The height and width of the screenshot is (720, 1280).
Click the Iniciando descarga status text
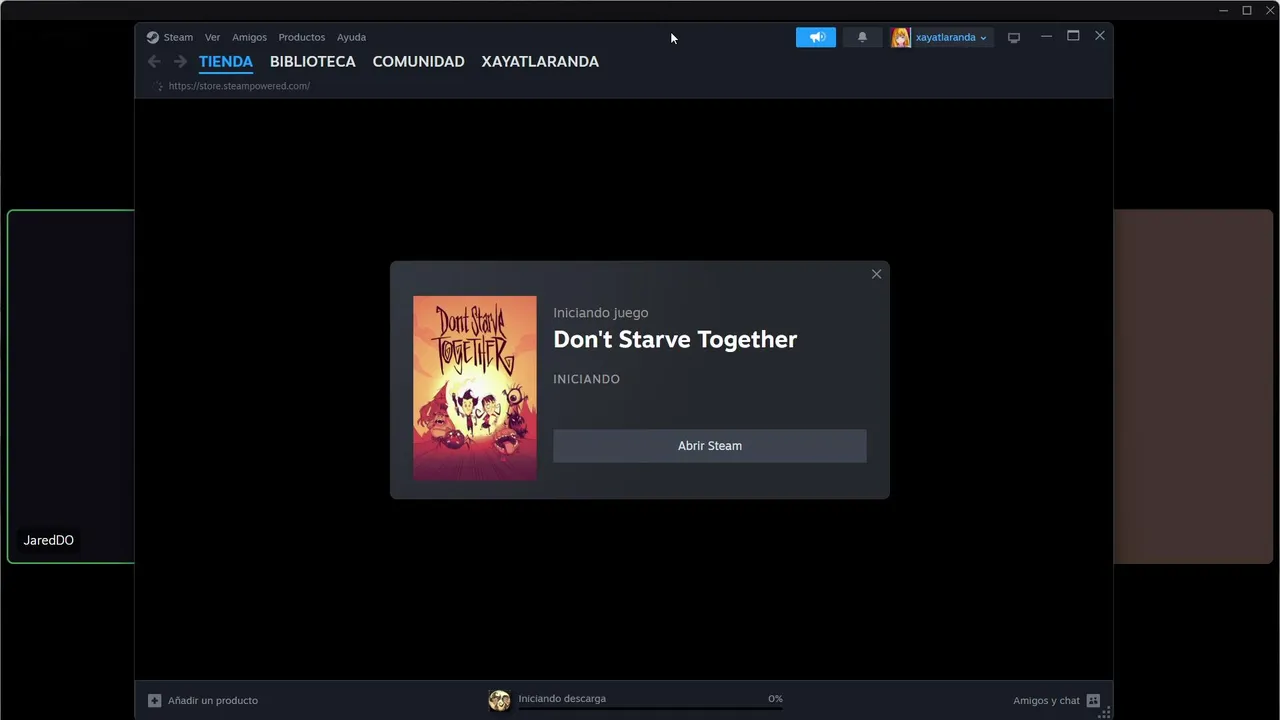(x=562, y=699)
